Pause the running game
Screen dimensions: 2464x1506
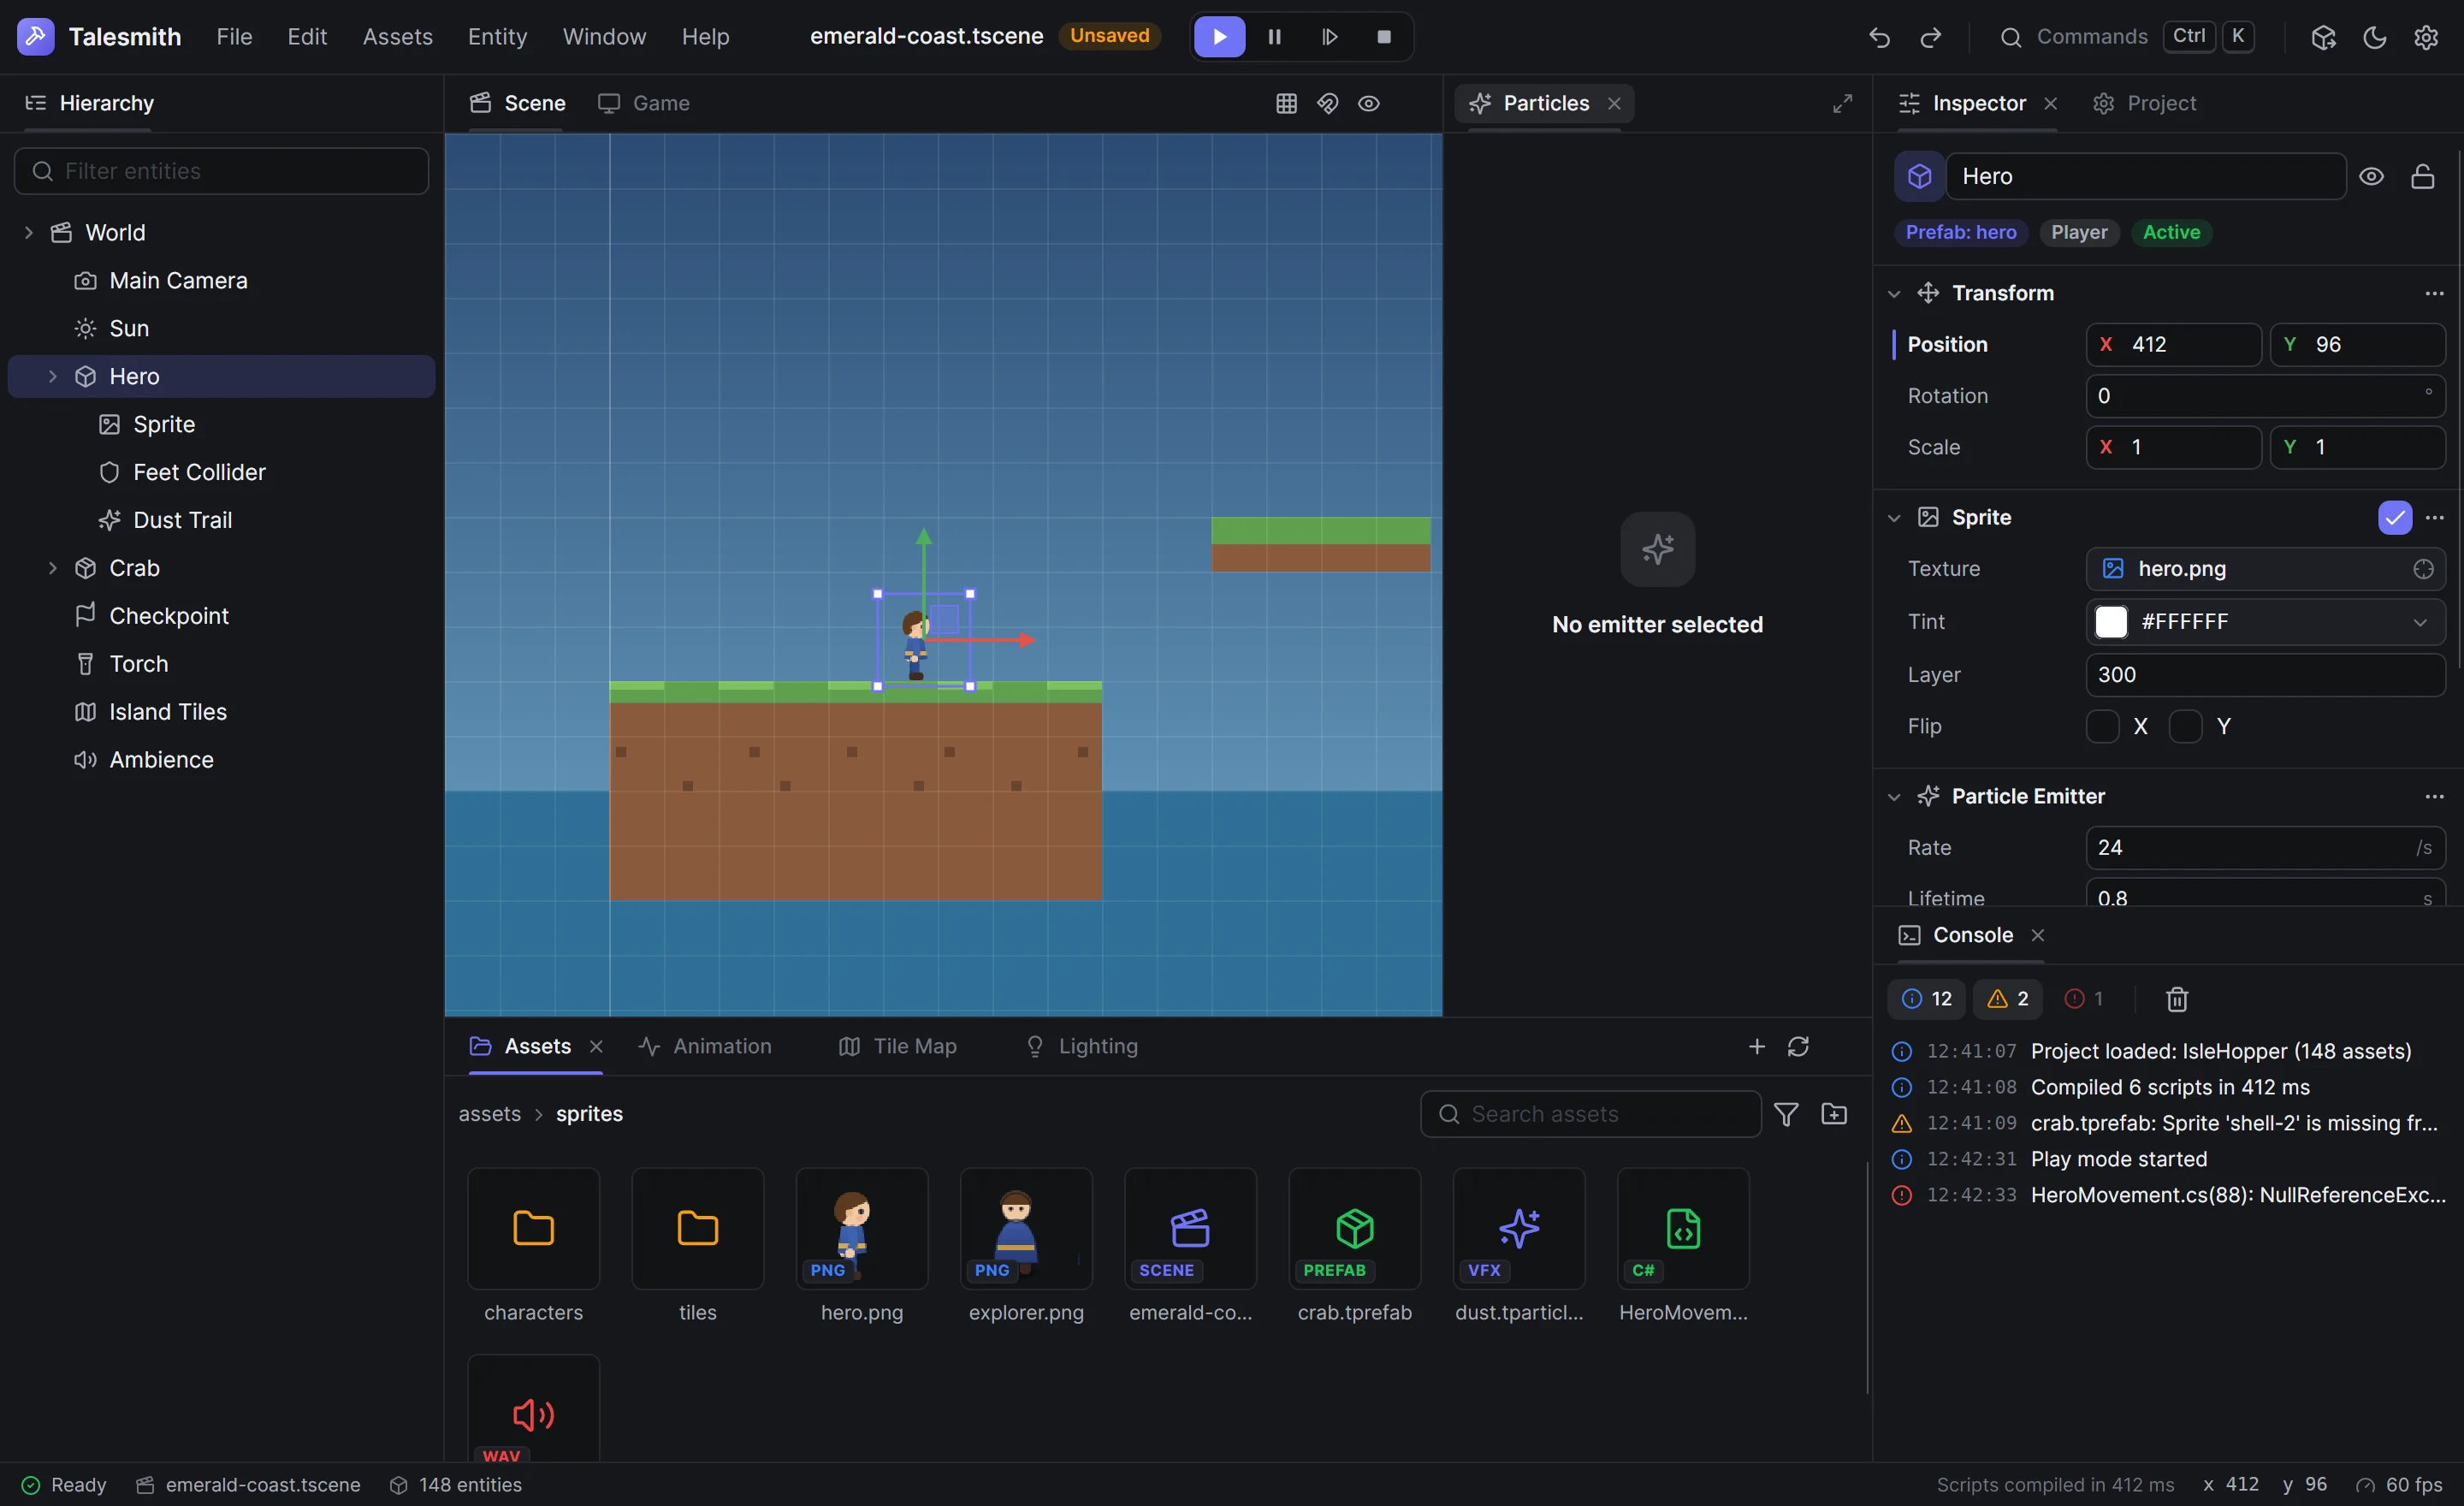1274,37
